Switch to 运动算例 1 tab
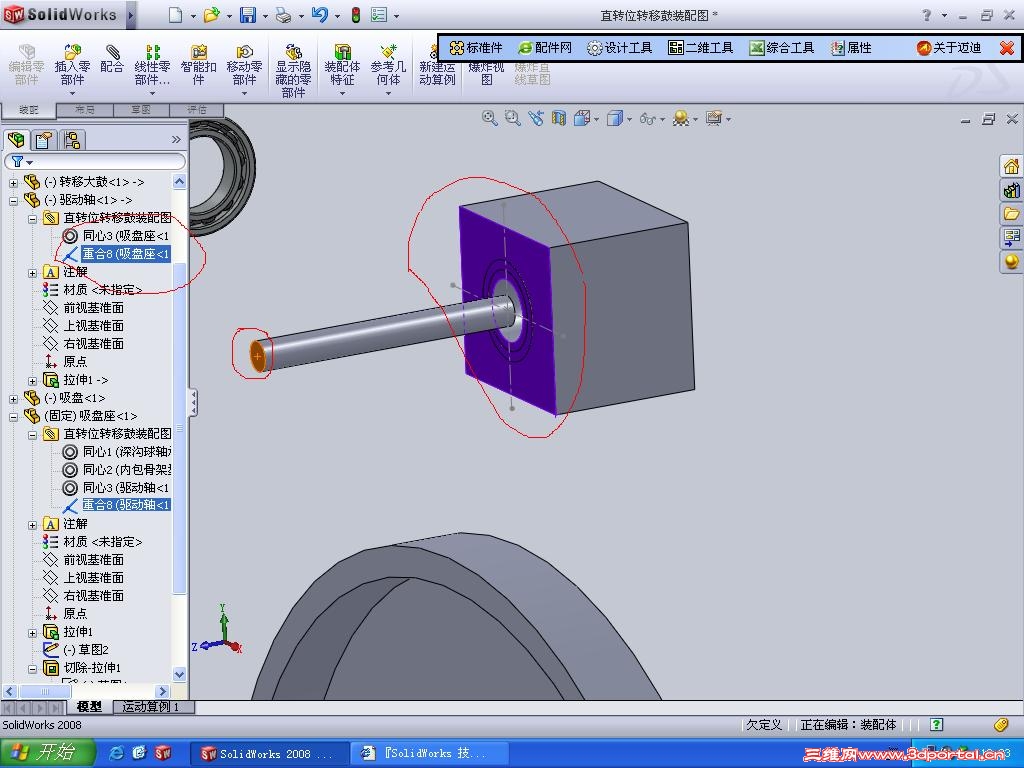Image resolution: width=1024 pixels, height=768 pixels. click(x=153, y=707)
